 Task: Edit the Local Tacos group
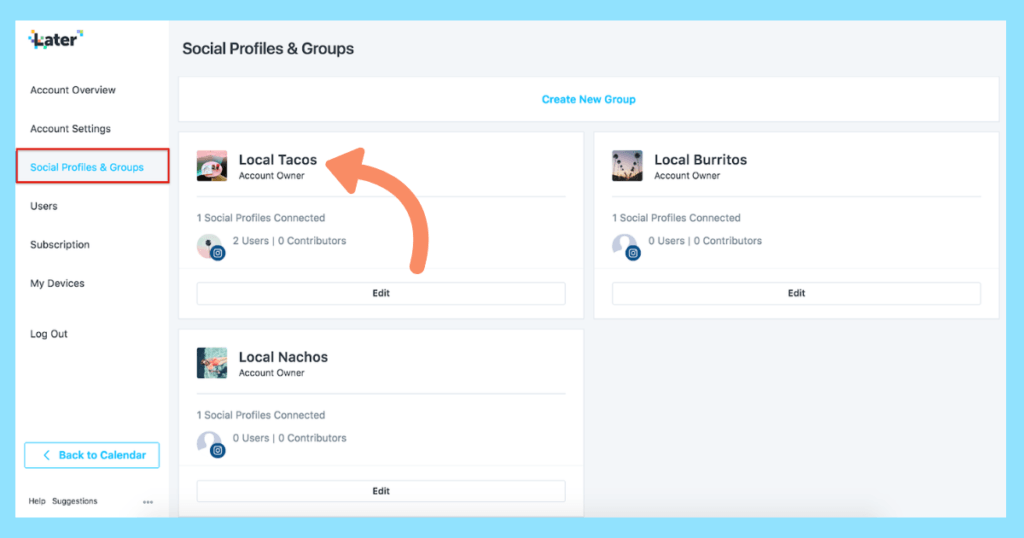click(x=380, y=294)
